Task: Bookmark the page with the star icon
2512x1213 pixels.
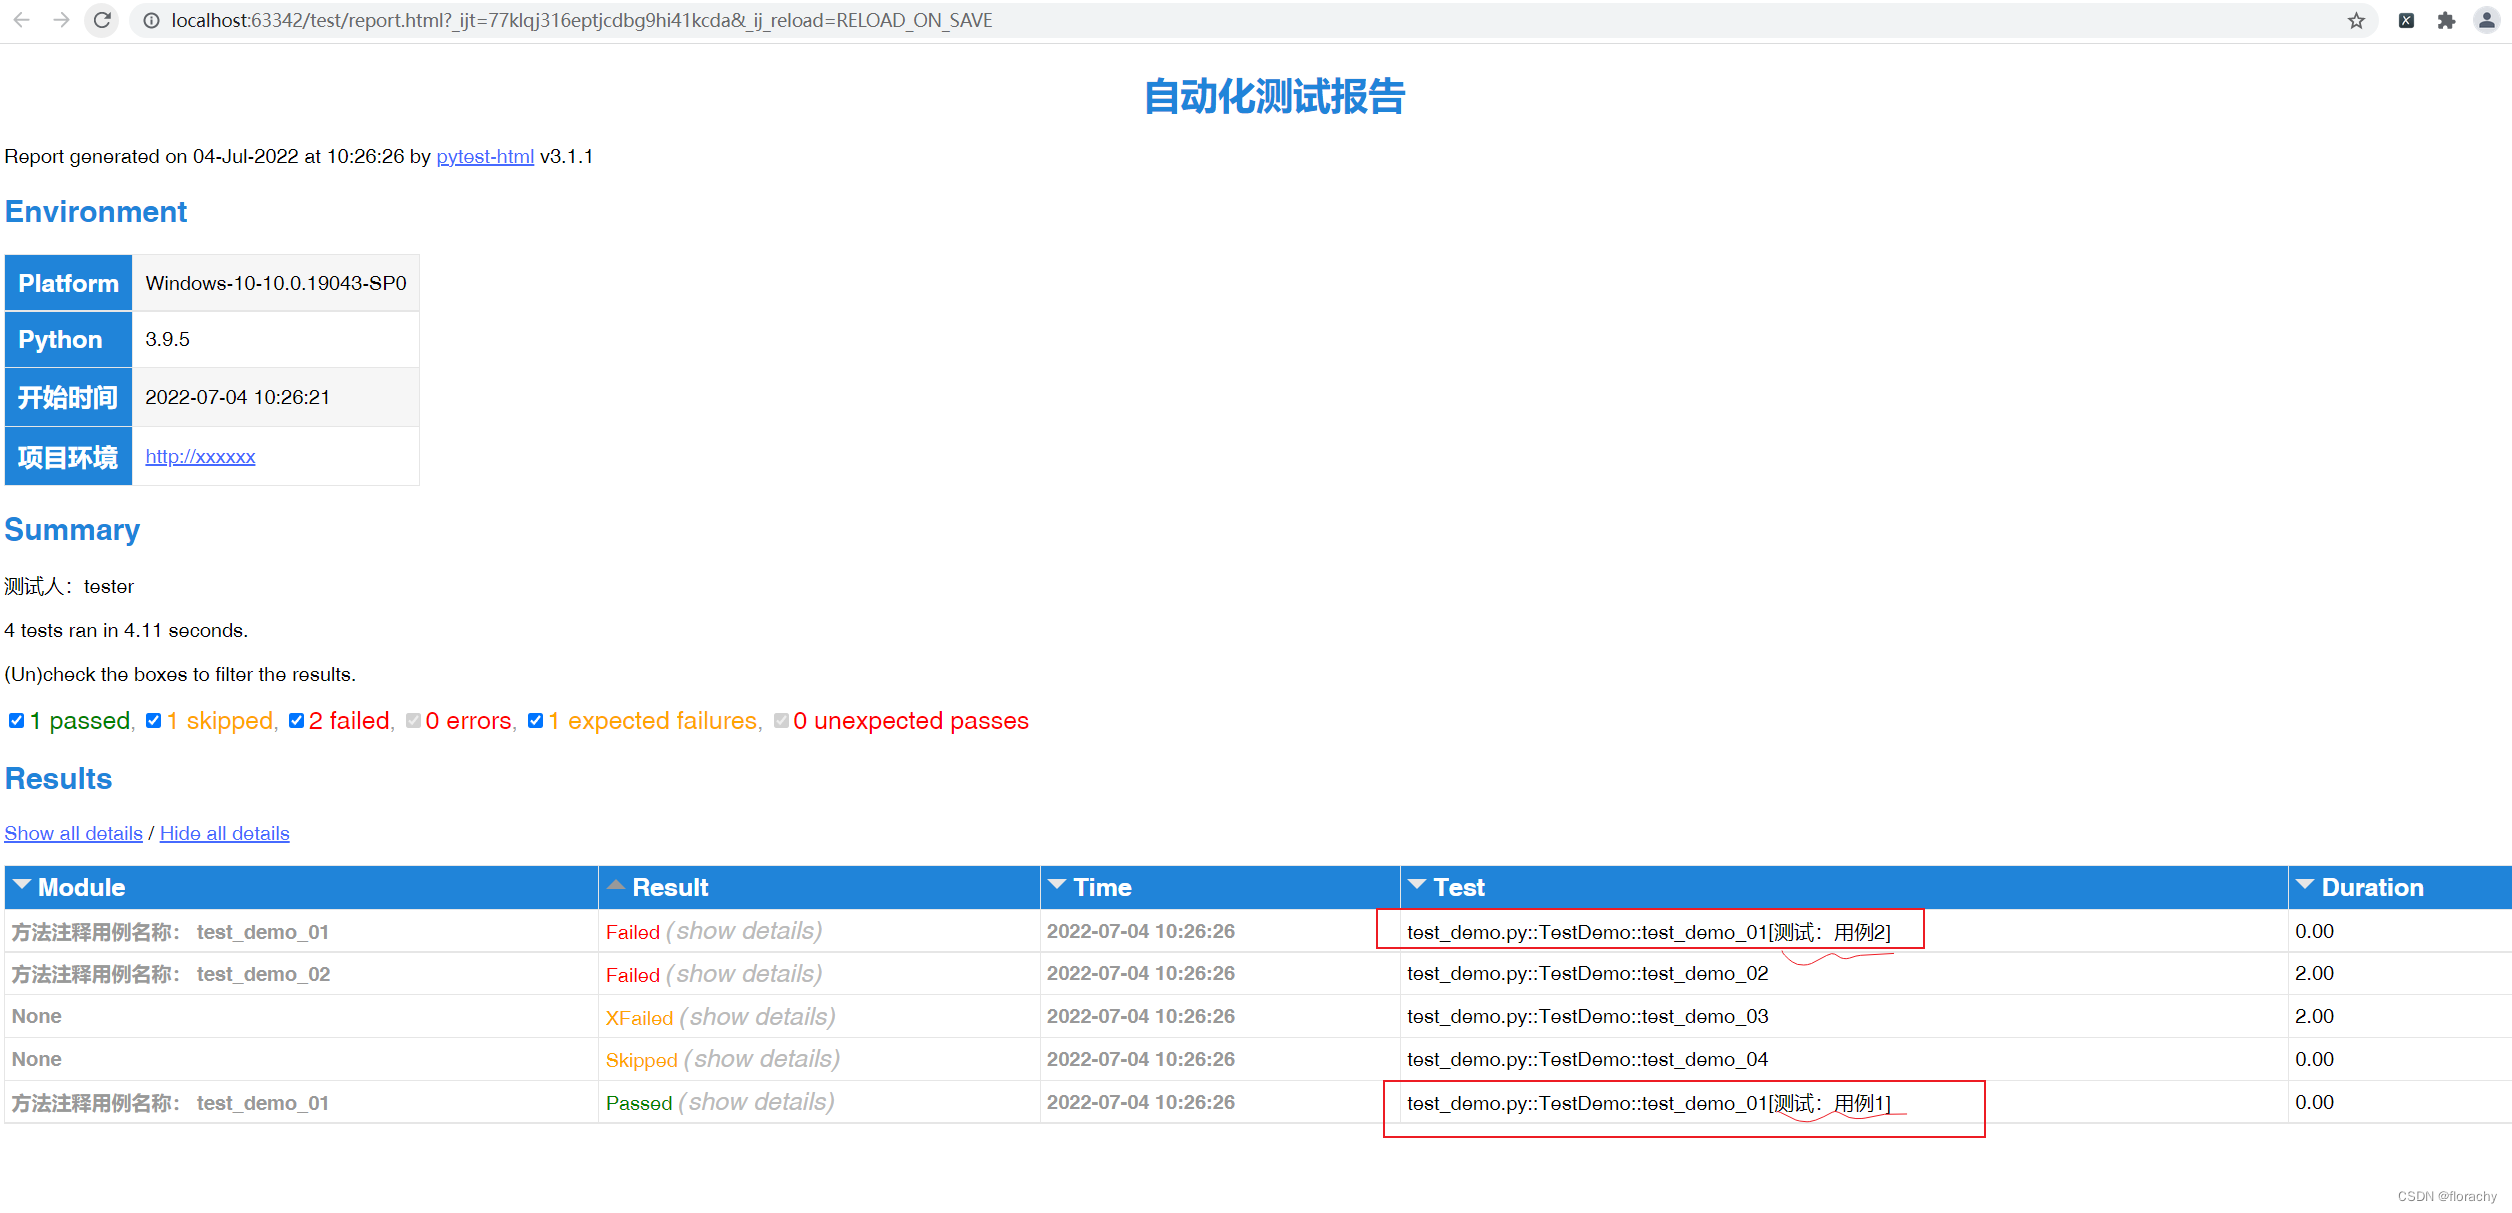Action: (2356, 20)
